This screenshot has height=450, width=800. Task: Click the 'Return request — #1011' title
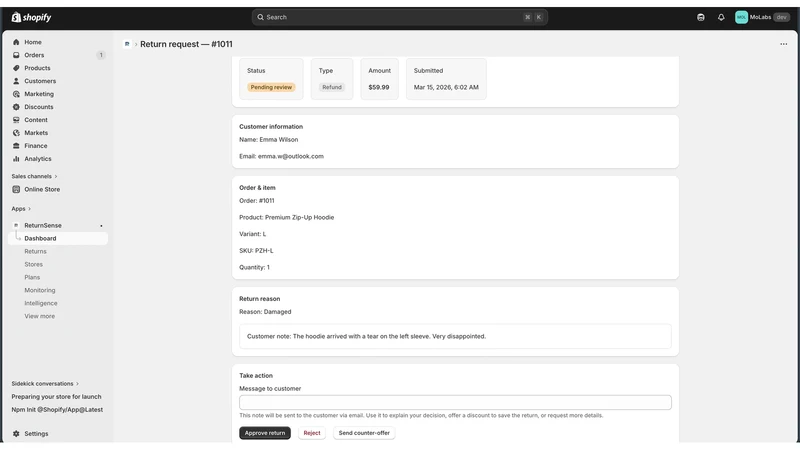(x=186, y=44)
